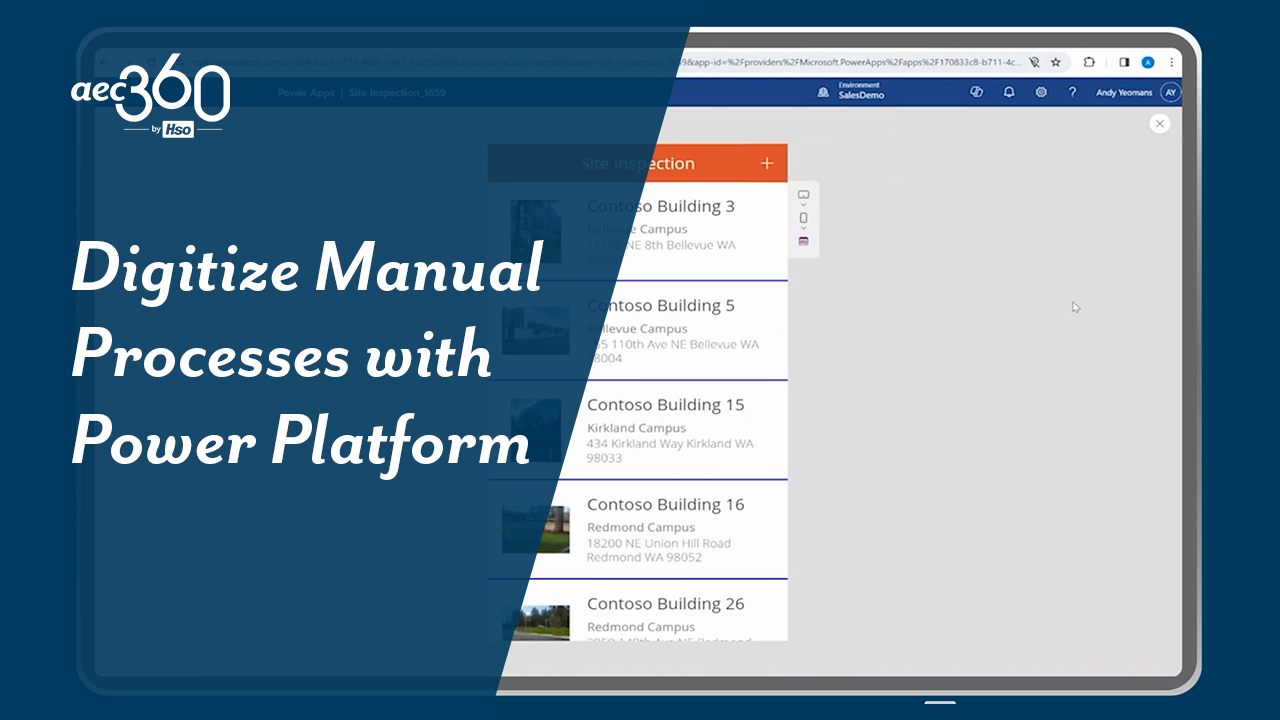1280x720 pixels.
Task: Select the Contoso Building 15 list item
Action: click(x=665, y=429)
